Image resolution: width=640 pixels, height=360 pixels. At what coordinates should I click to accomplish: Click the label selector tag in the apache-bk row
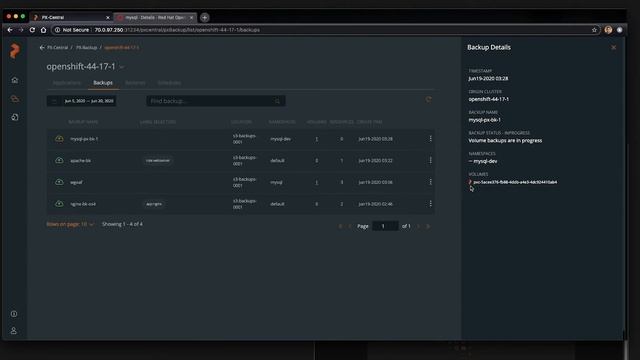[158, 160]
